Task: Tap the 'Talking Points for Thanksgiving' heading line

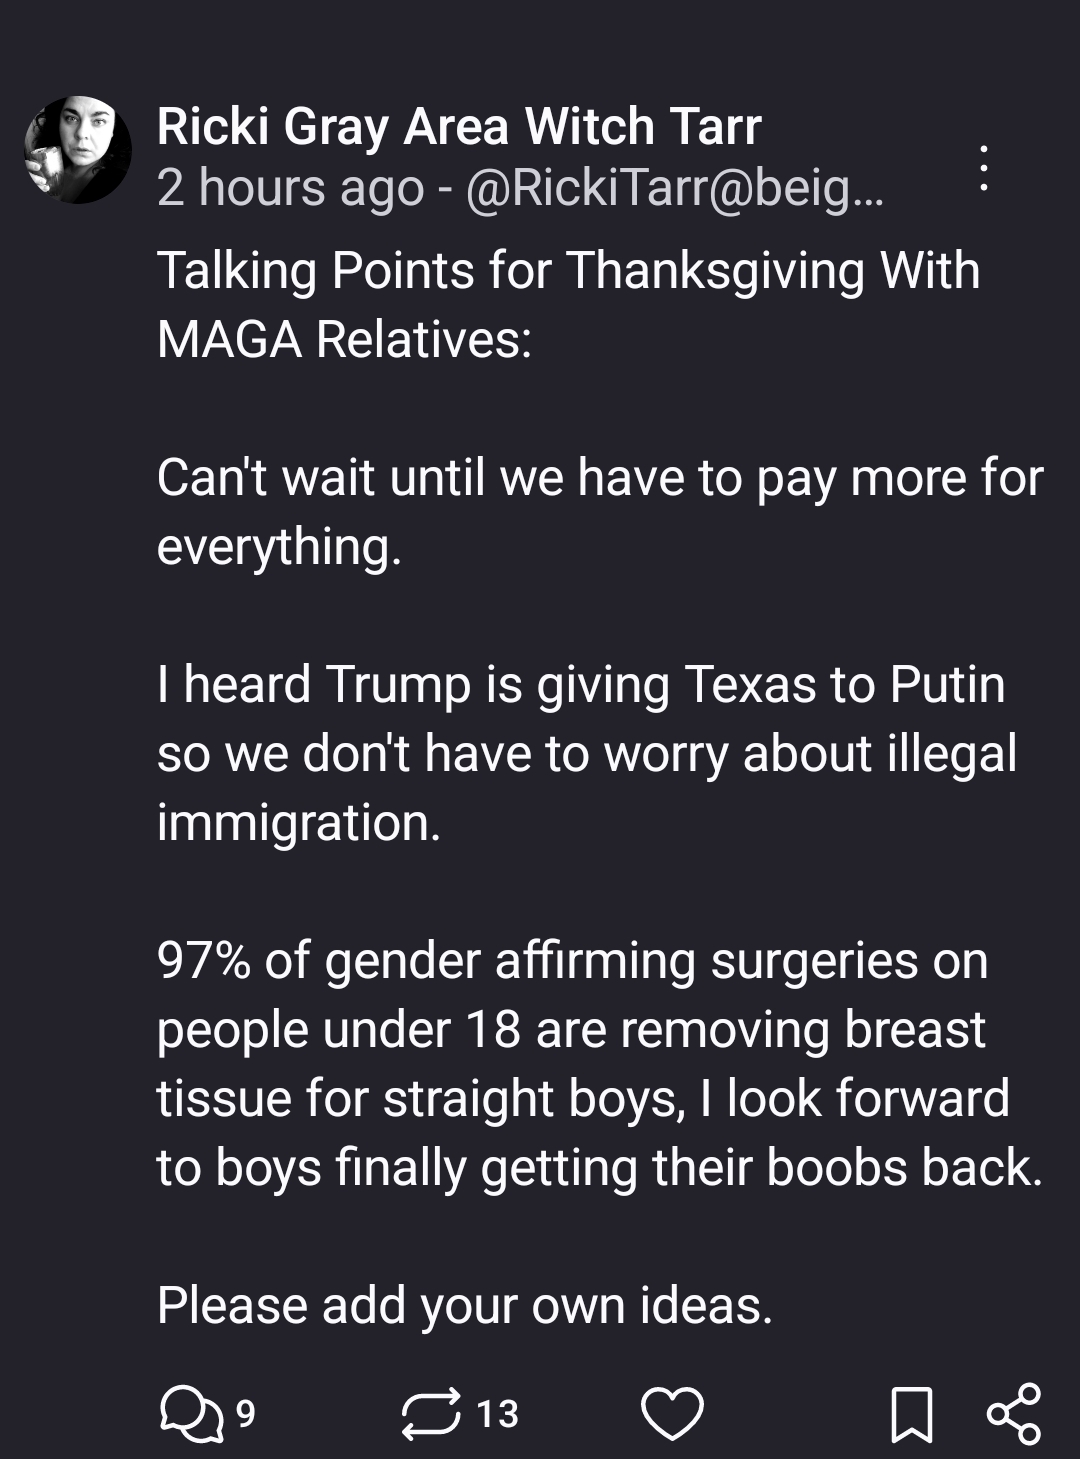Action: 568,271
